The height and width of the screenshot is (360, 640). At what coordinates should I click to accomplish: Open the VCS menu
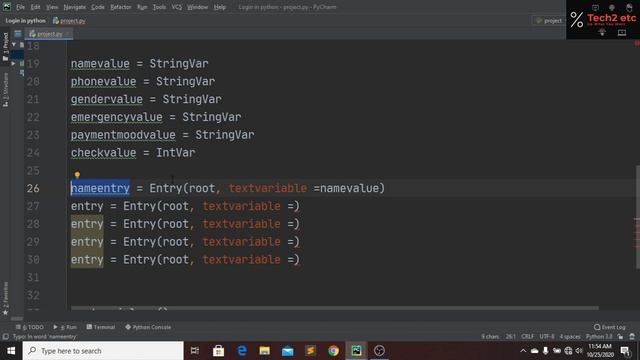(x=177, y=7)
